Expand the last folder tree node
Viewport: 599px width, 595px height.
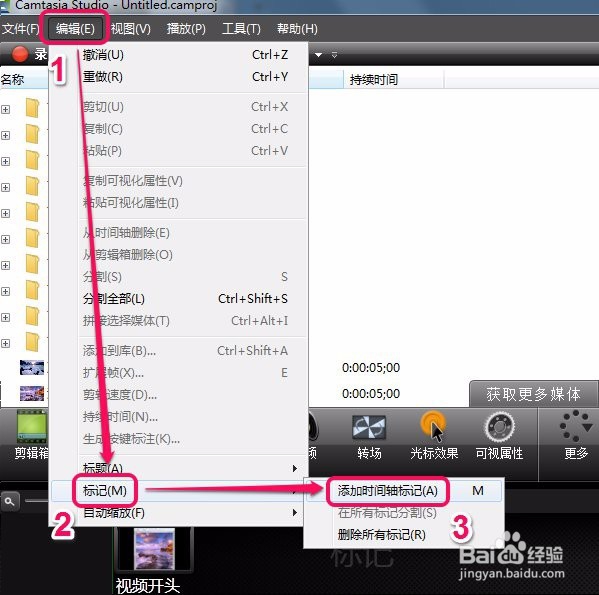(x=5, y=343)
